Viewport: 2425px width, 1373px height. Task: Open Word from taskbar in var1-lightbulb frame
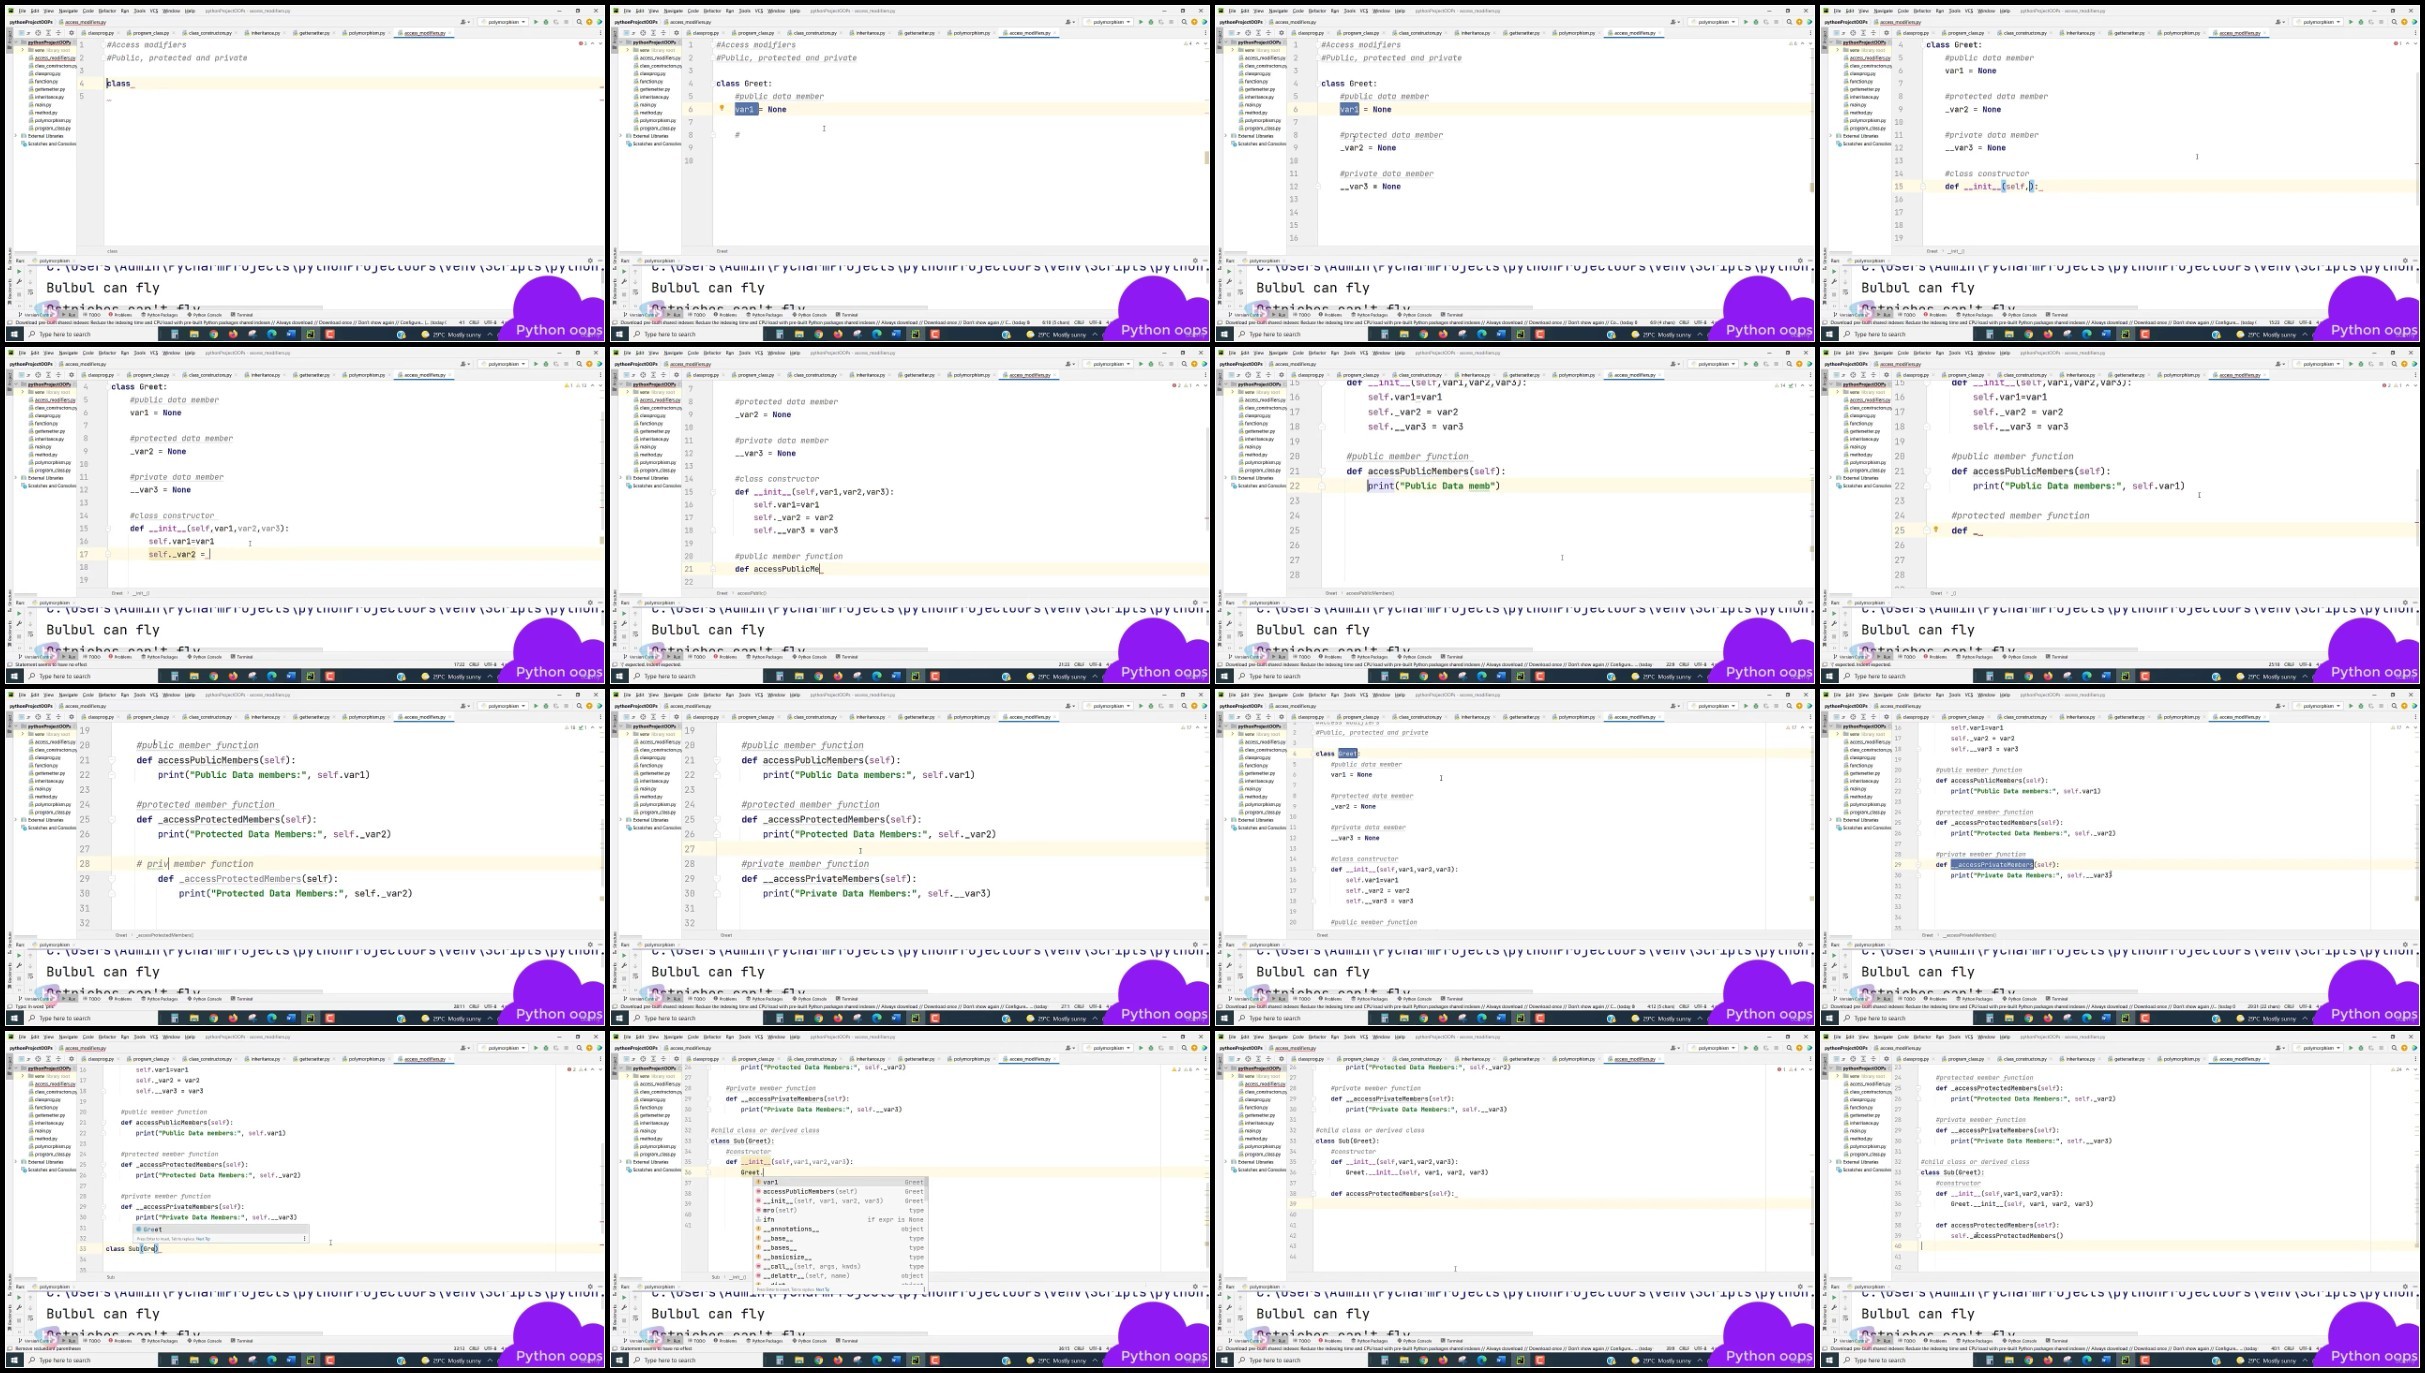click(896, 334)
